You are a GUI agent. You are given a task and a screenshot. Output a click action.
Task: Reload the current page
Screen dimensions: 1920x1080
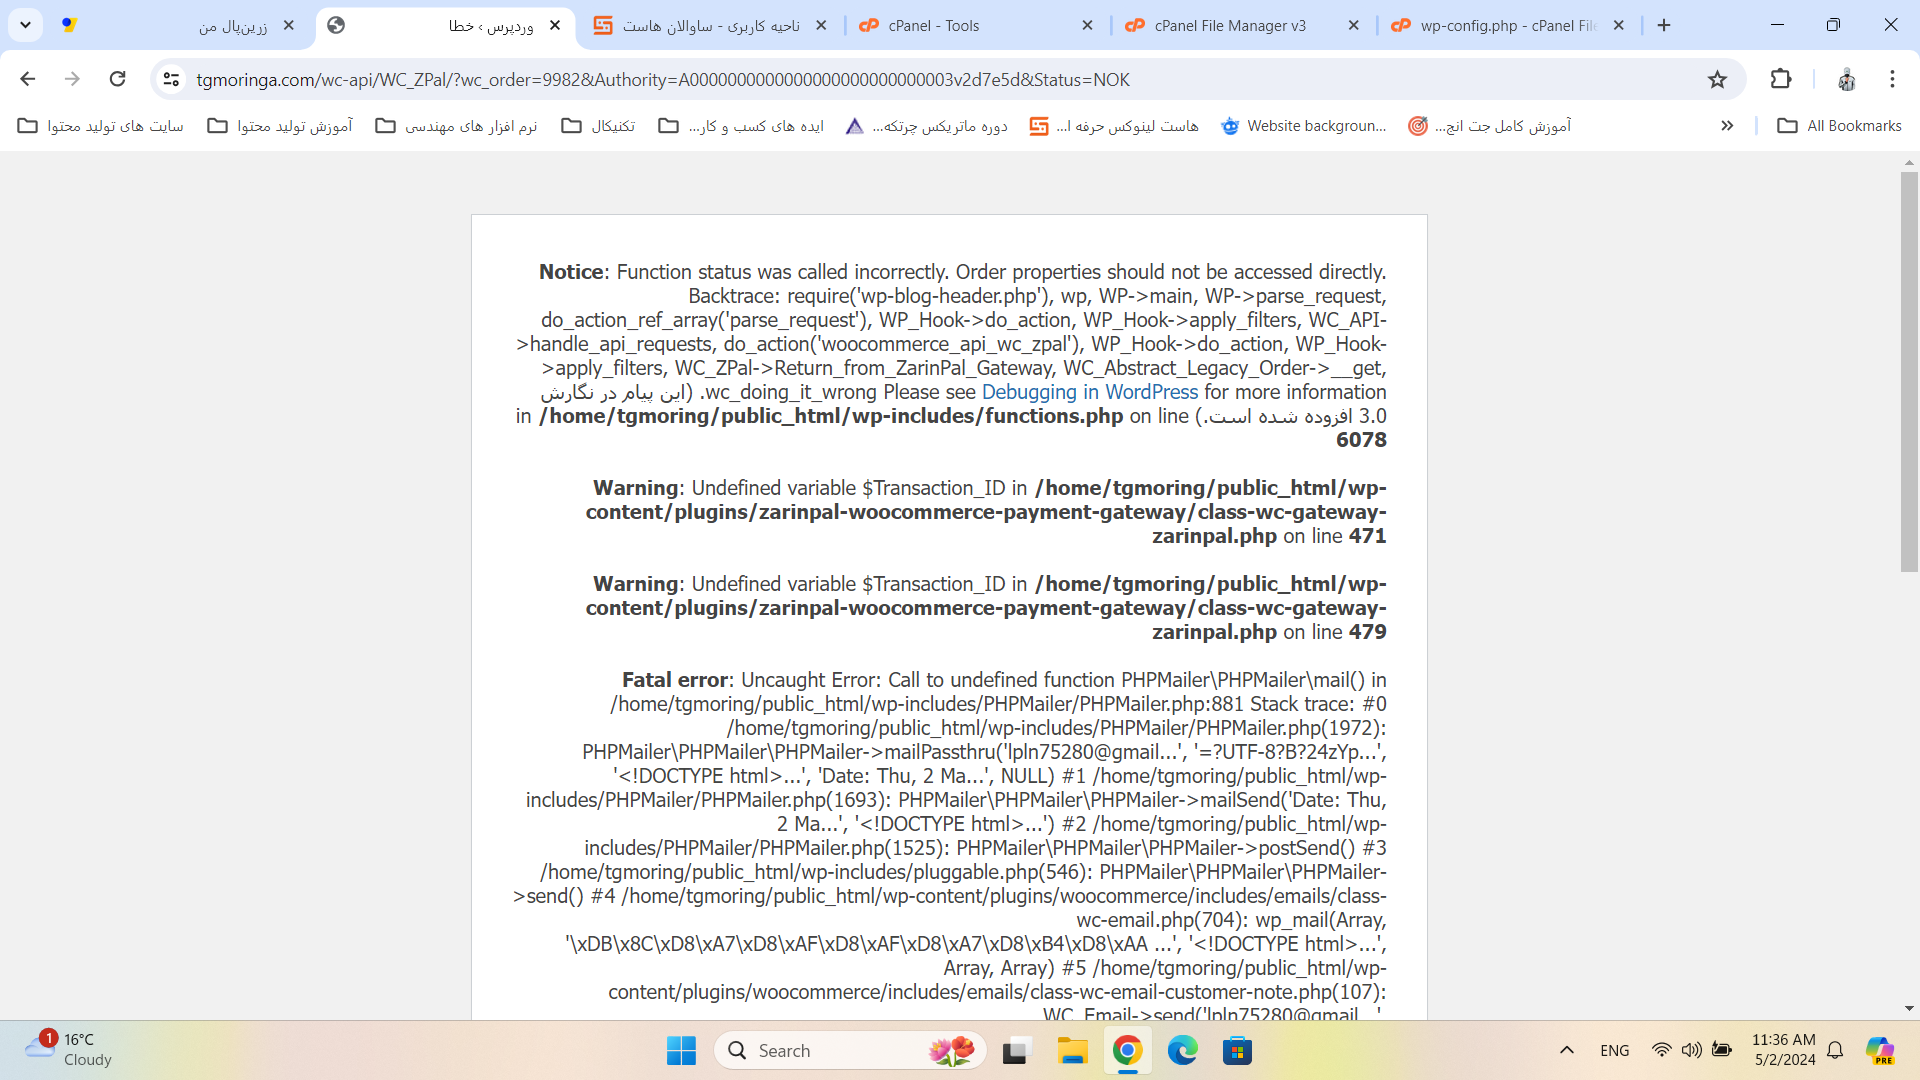click(x=117, y=79)
